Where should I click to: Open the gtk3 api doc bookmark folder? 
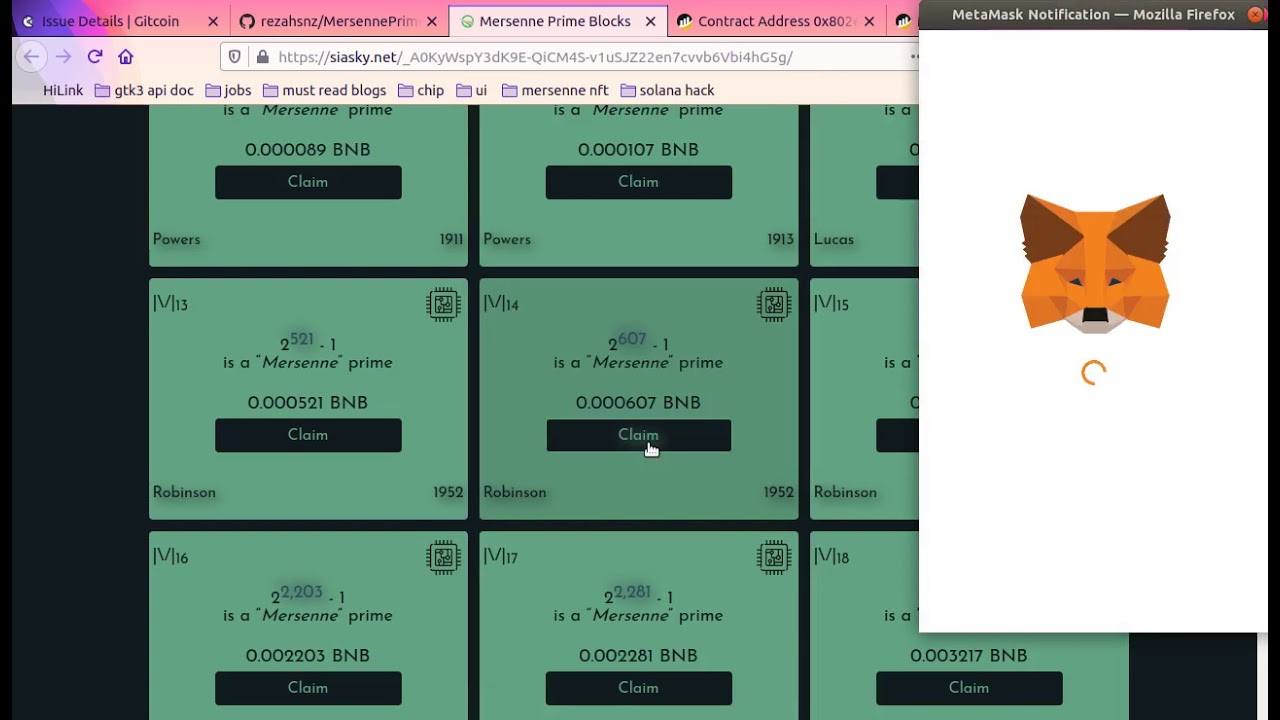point(144,90)
